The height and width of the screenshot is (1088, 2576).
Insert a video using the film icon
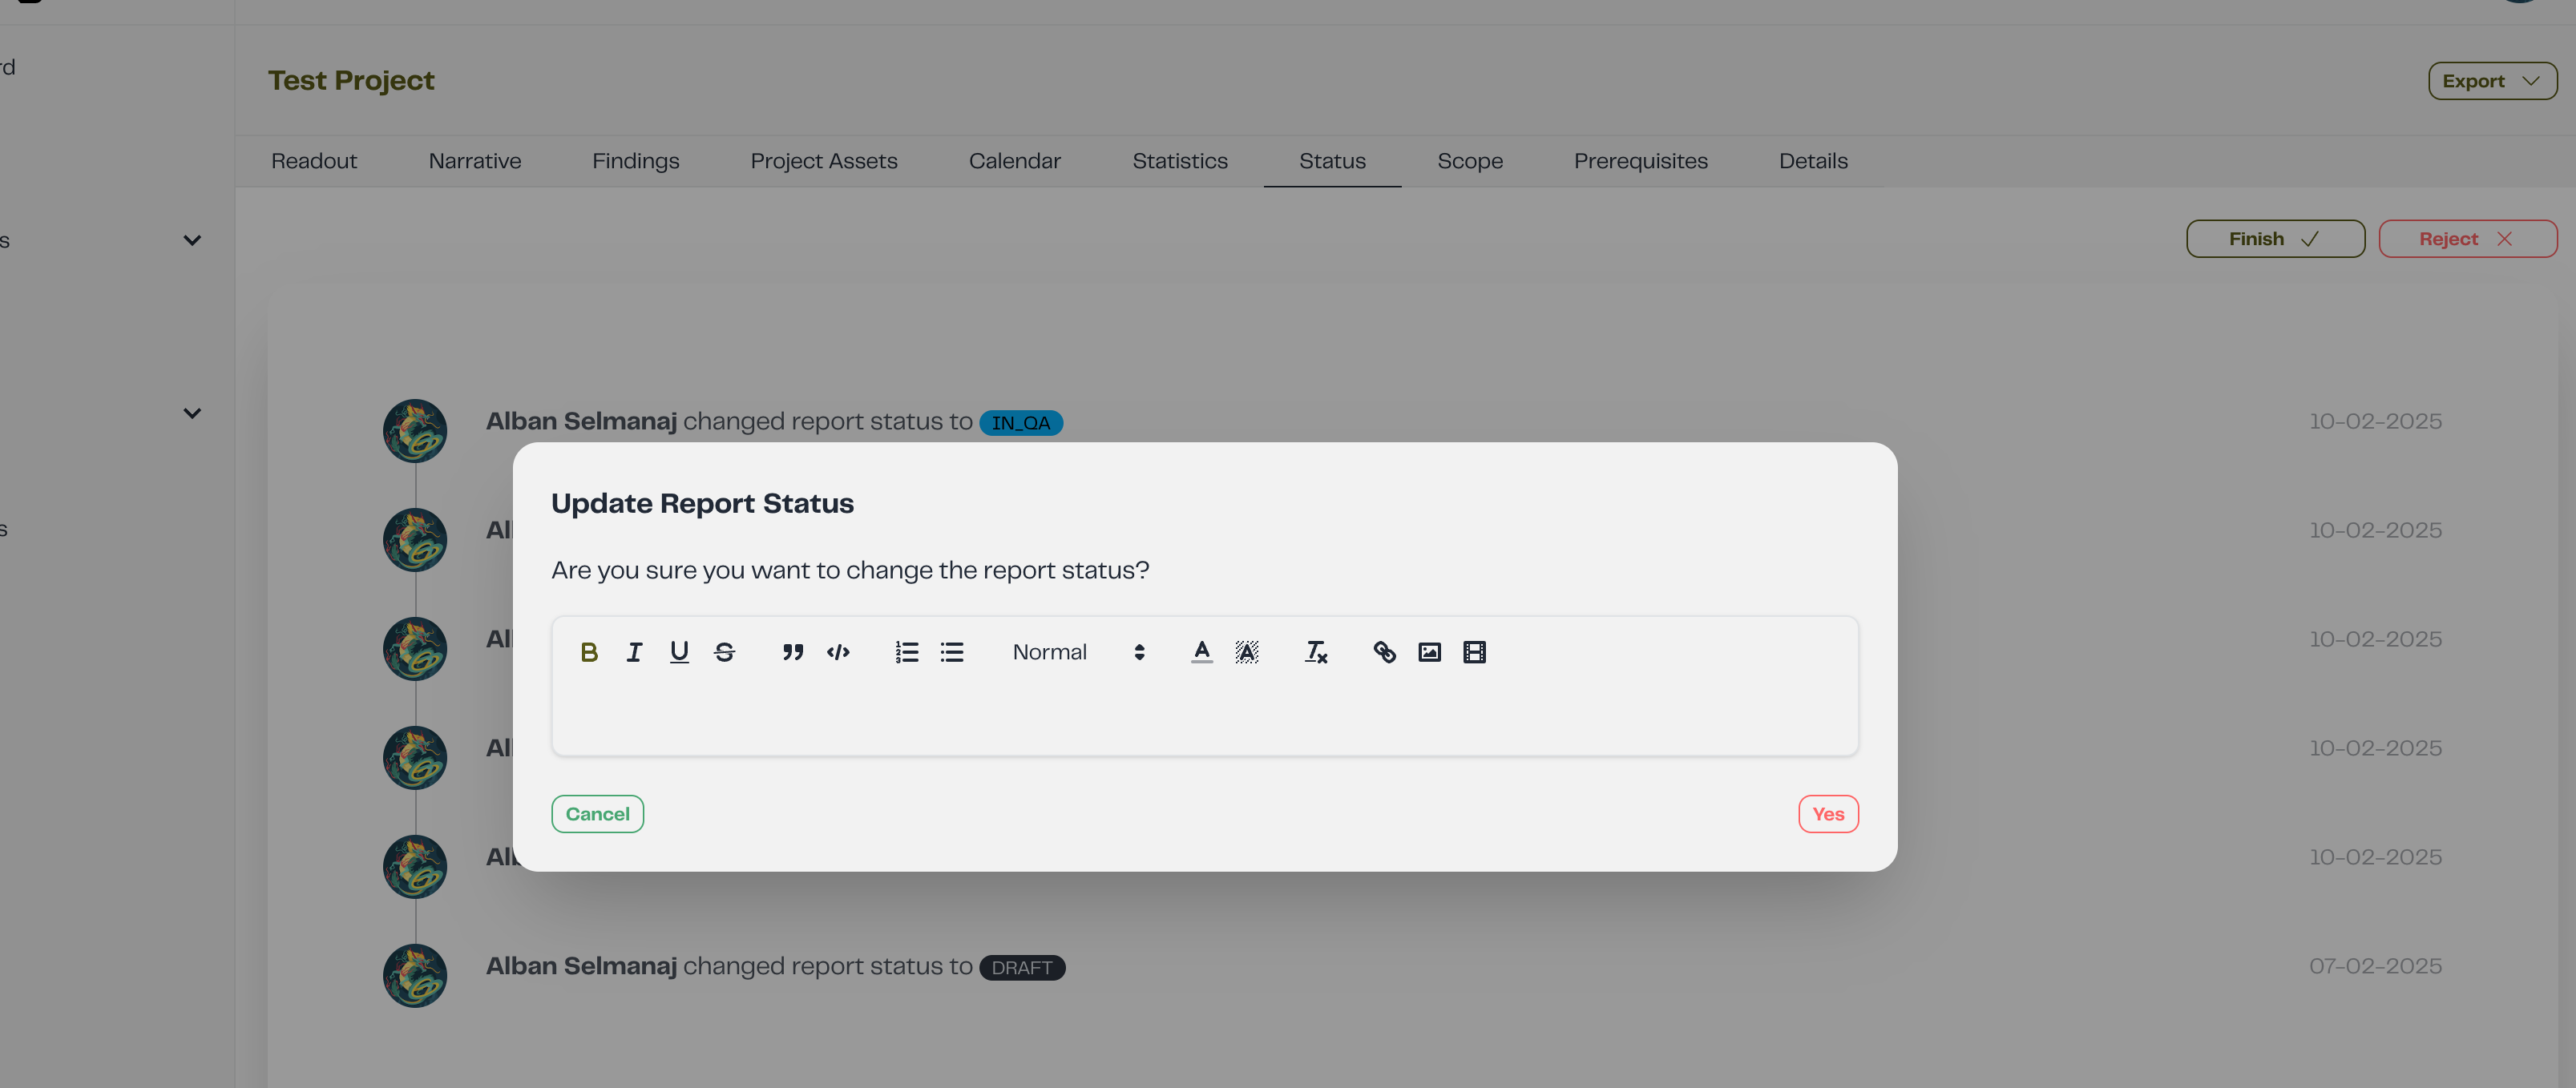1474,652
